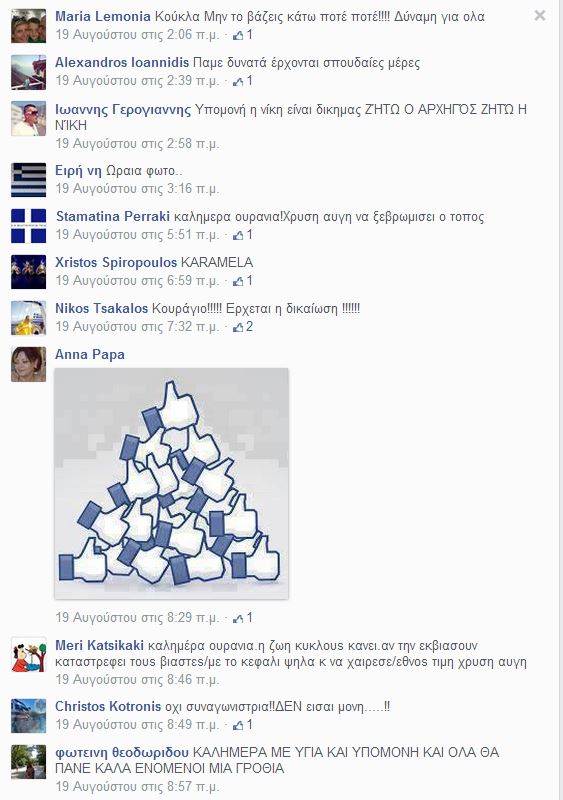
Task: Click the 8:46 π.μ. timestamp on Meri's comment
Action: tap(138, 680)
